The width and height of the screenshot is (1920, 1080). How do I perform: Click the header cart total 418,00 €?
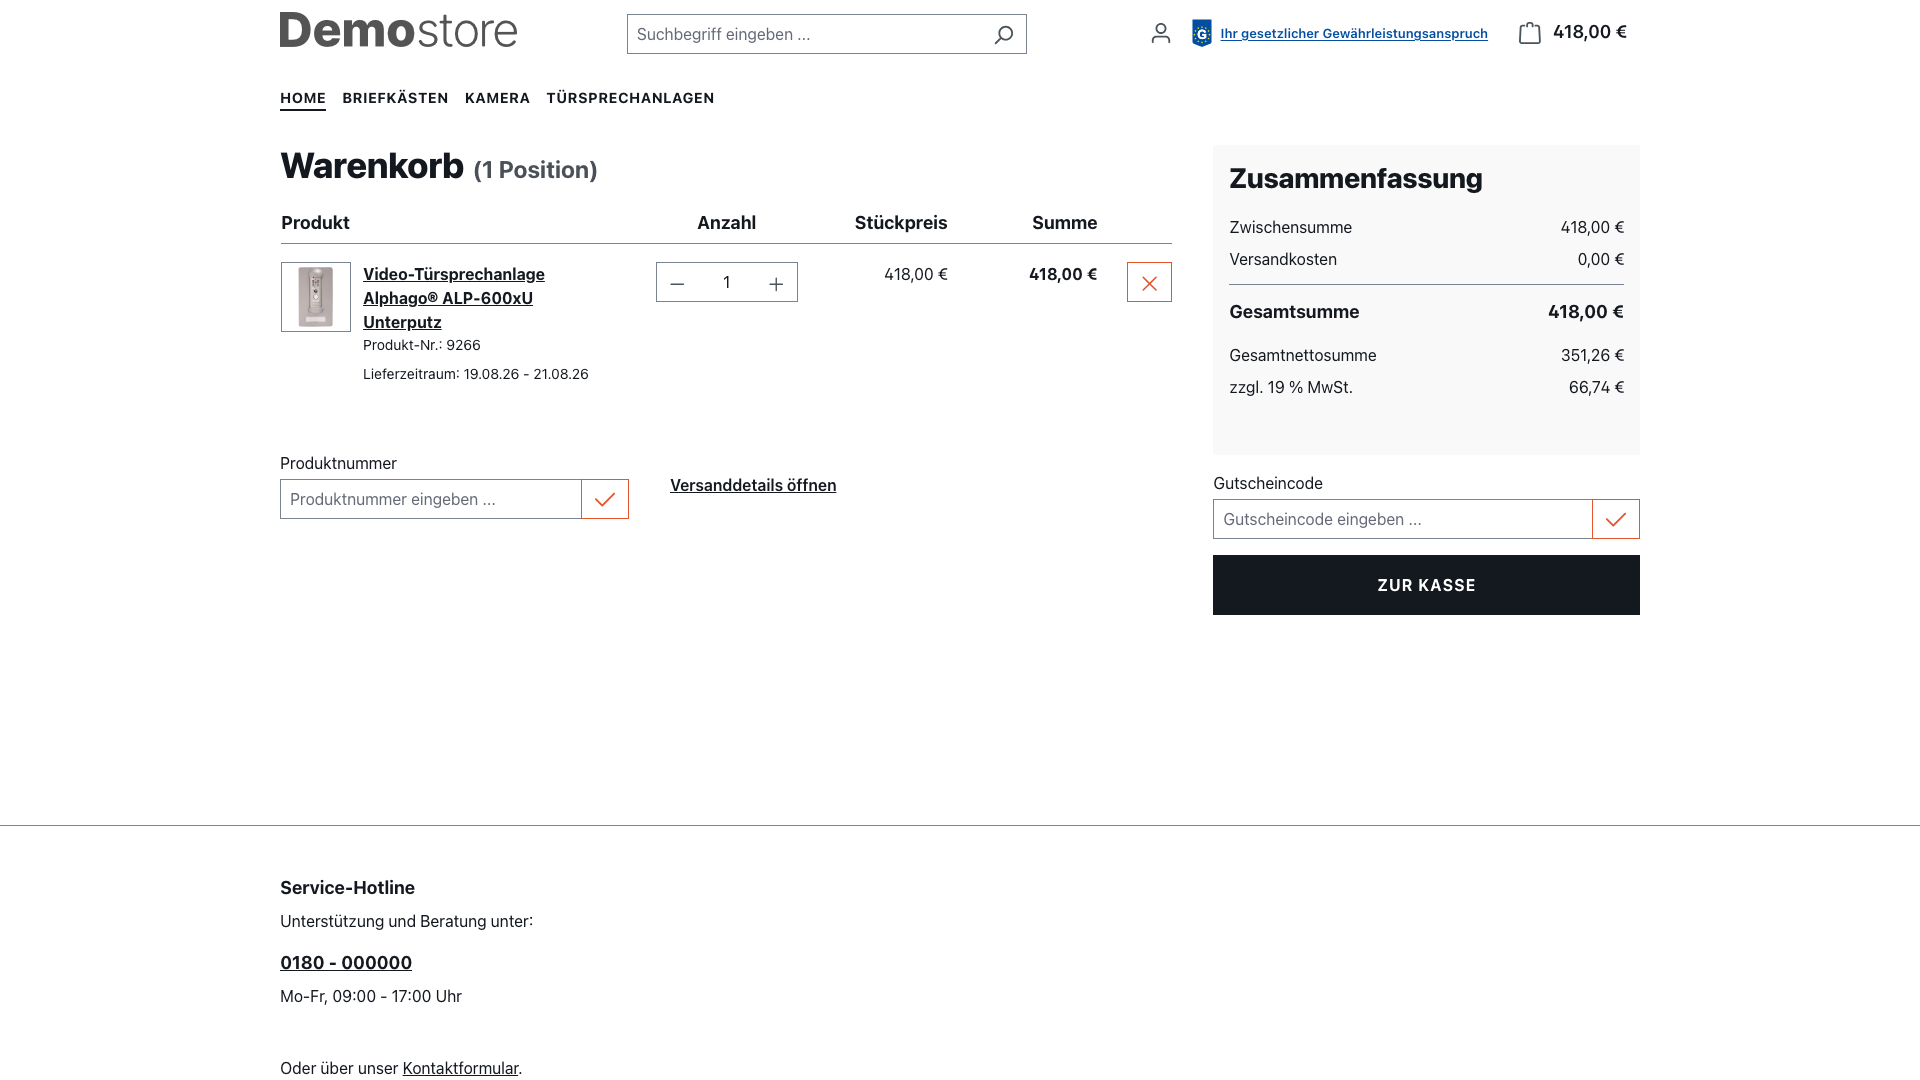pyautogui.click(x=1590, y=32)
